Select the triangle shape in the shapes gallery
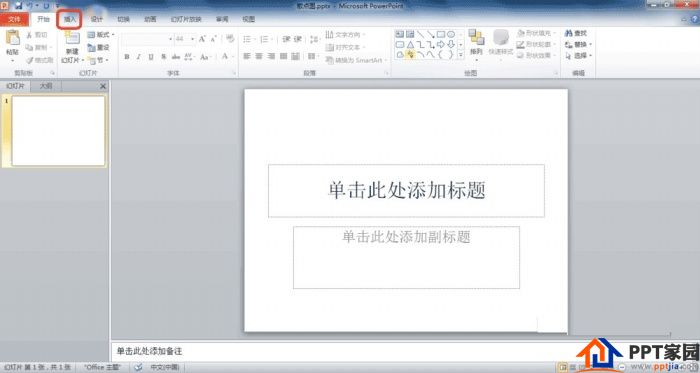Screen dimensions: 700x373 tap(410, 44)
